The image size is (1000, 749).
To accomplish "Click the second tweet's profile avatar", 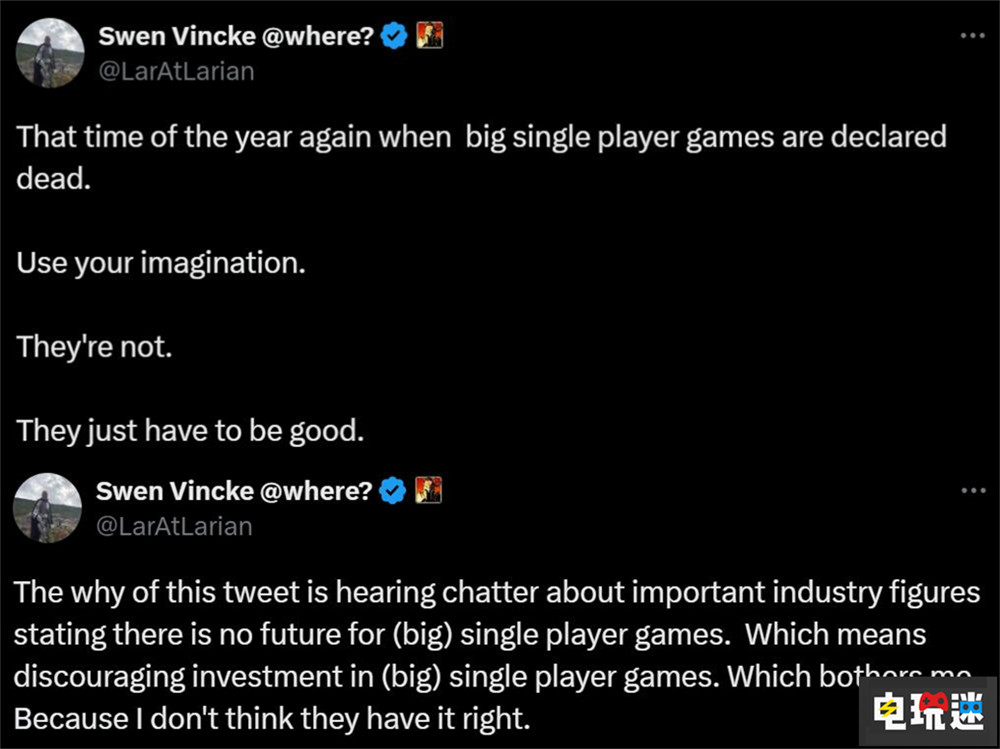I will (x=47, y=508).
